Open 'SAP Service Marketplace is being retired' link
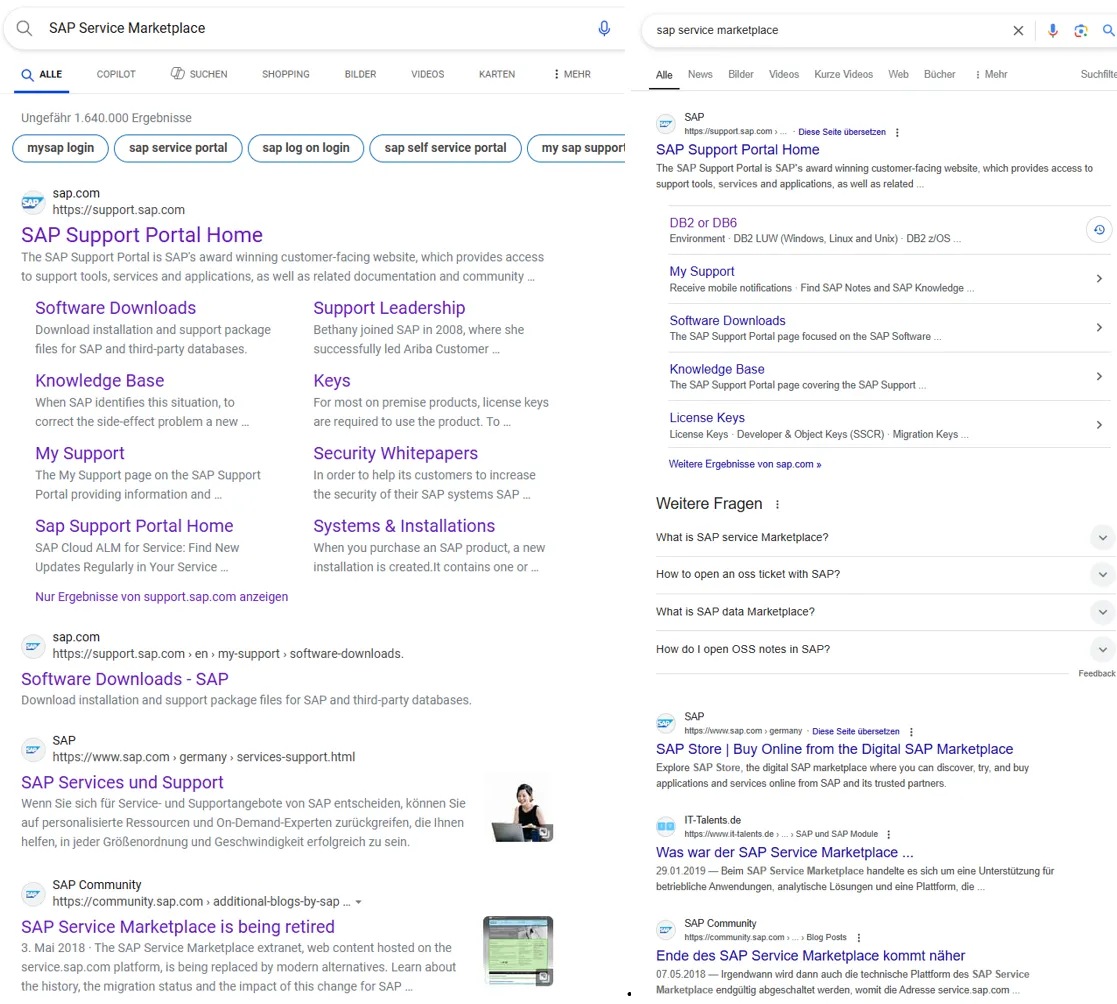The height and width of the screenshot is (1004, 1117). [x=178, y=927]
